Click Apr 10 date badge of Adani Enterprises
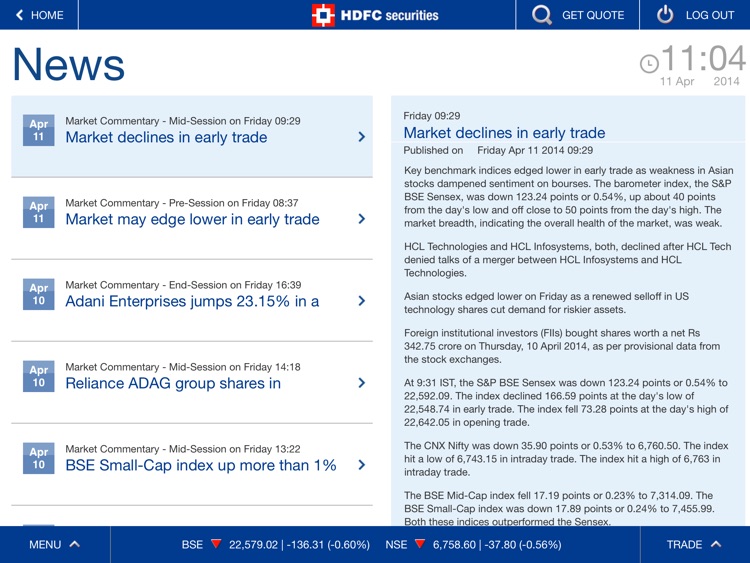 (39, 294)
